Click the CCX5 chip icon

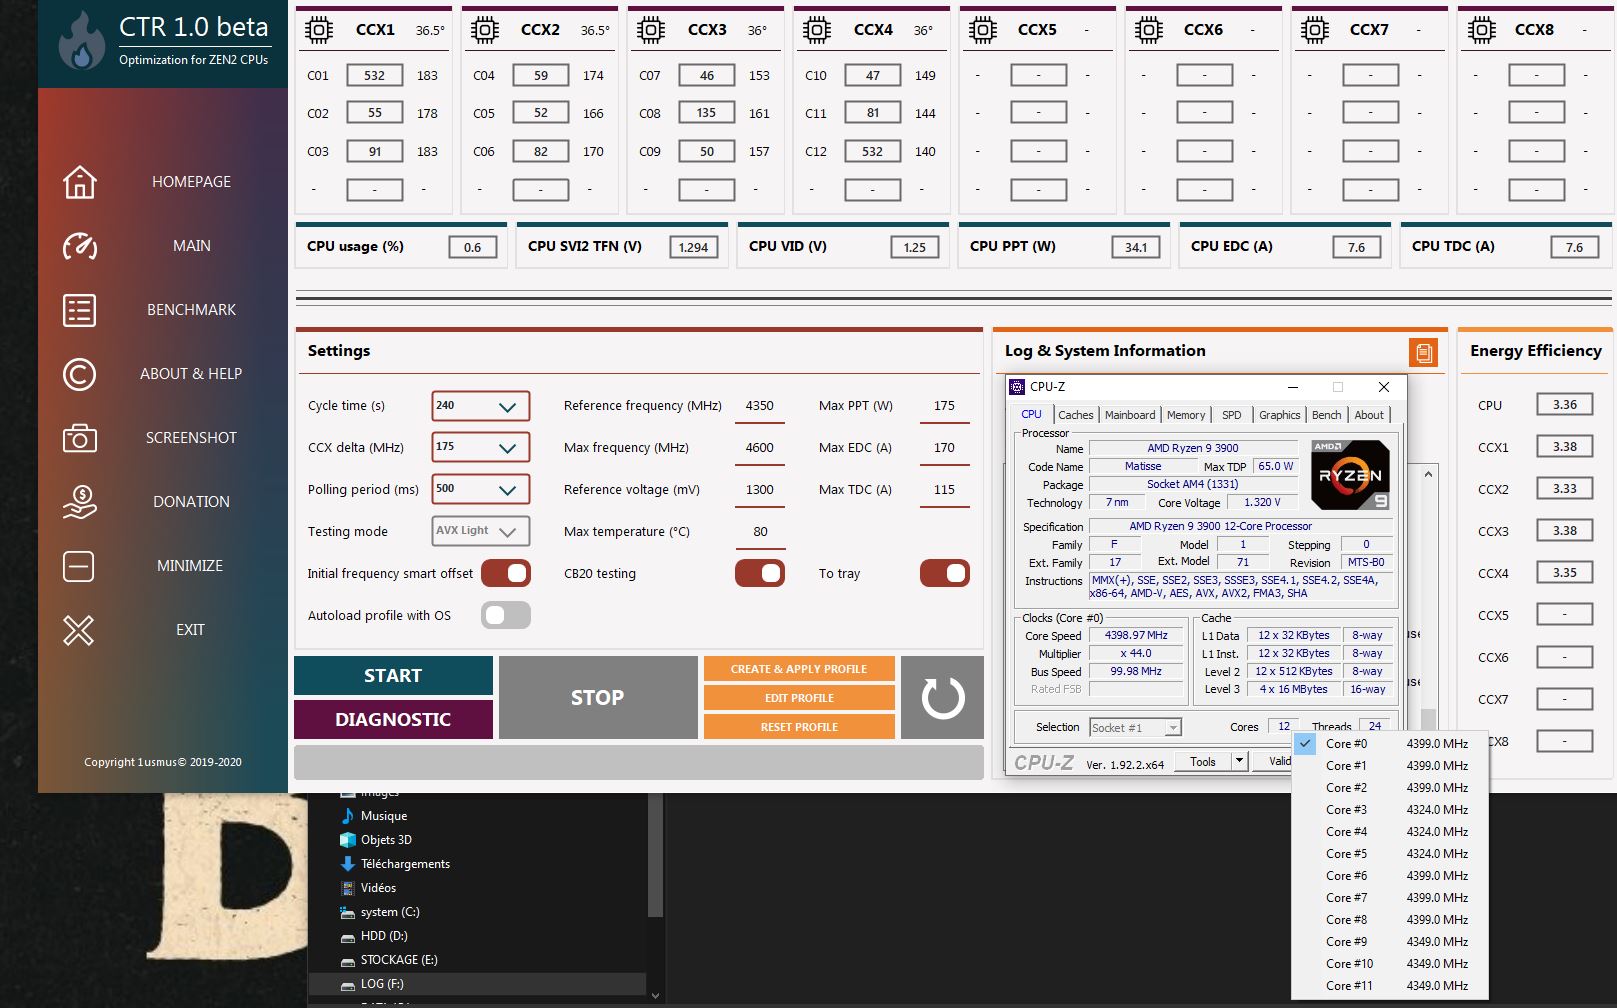(x=983, y=30)
